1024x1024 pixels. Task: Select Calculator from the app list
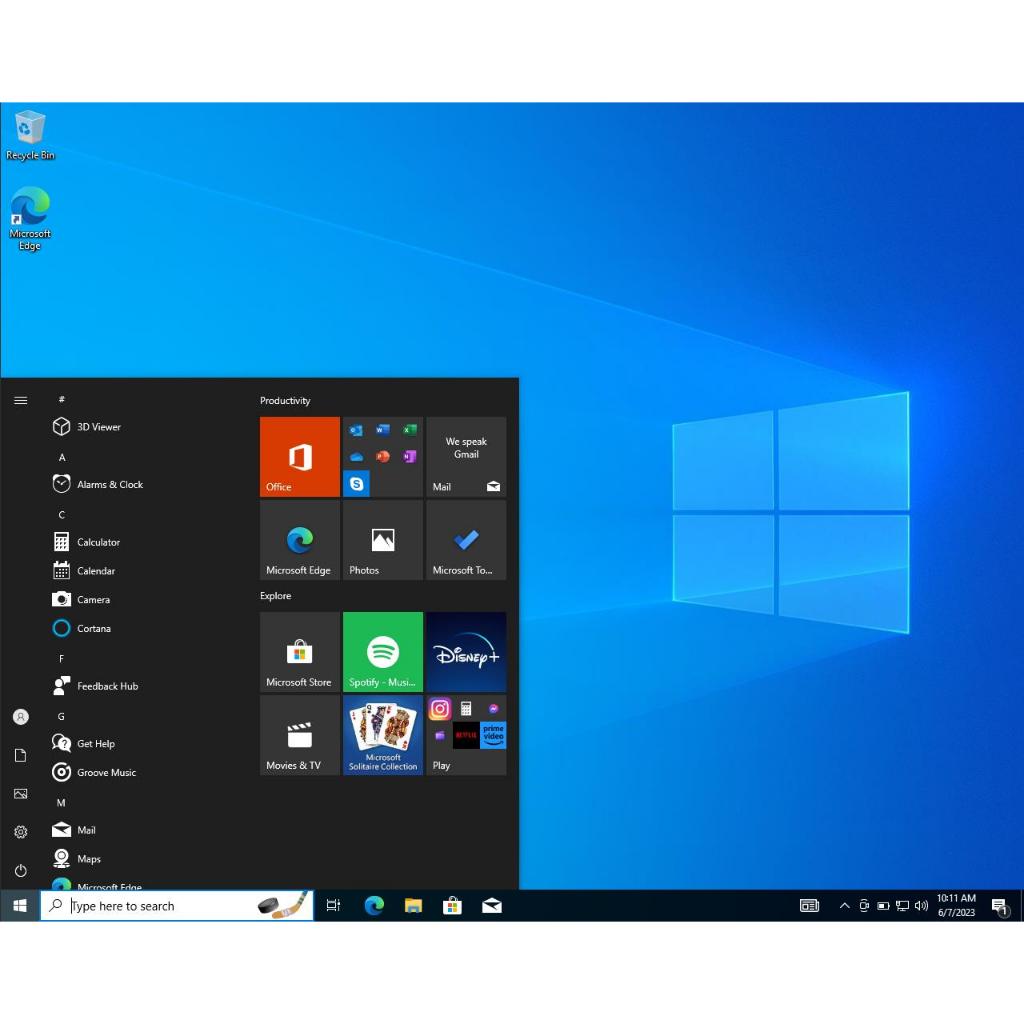98,542
